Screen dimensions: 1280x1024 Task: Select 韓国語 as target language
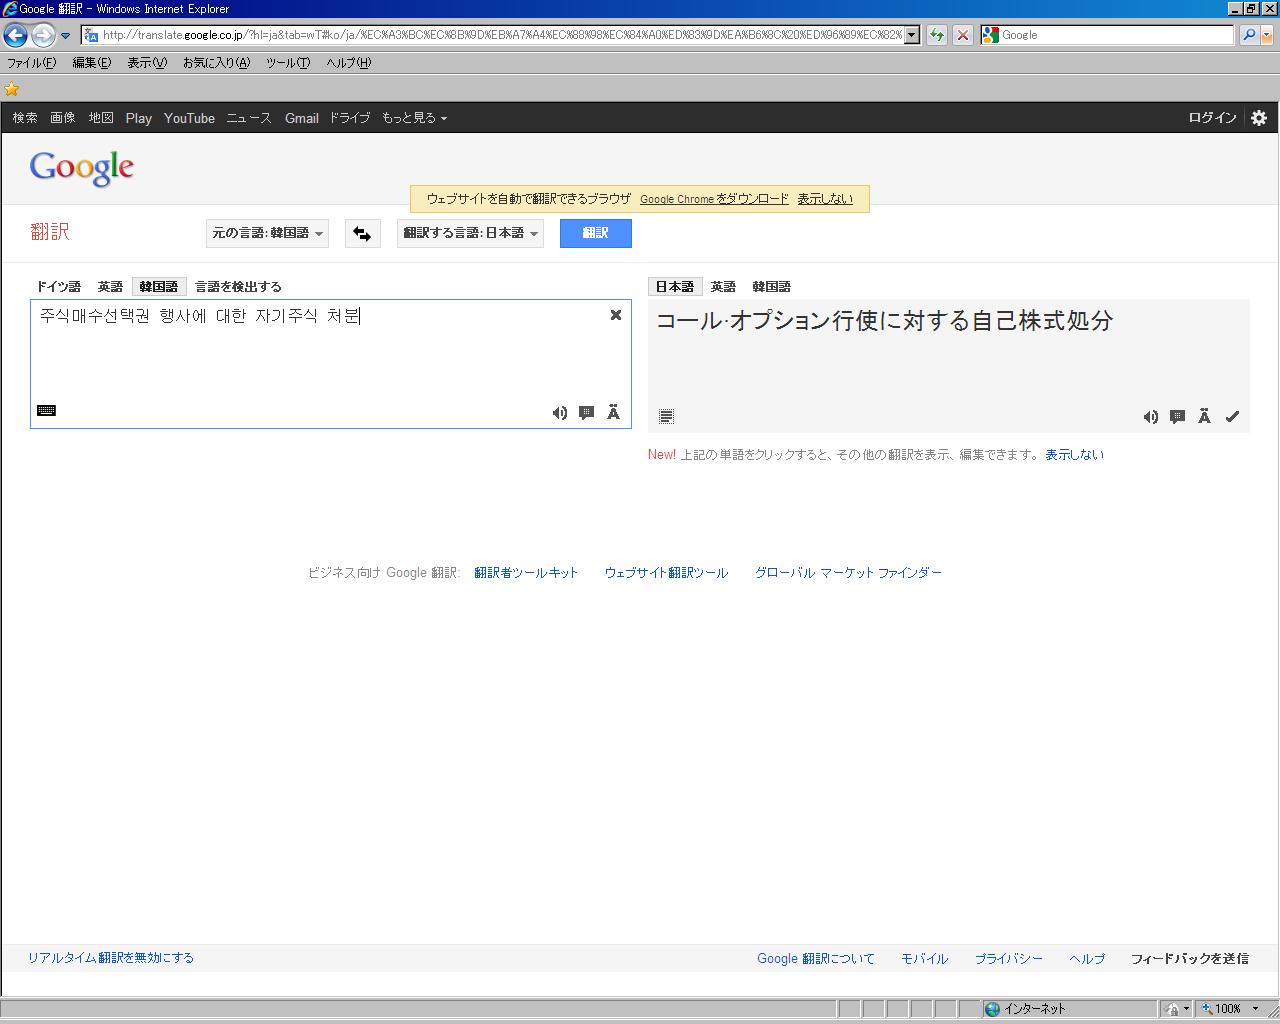coord(771,287)
